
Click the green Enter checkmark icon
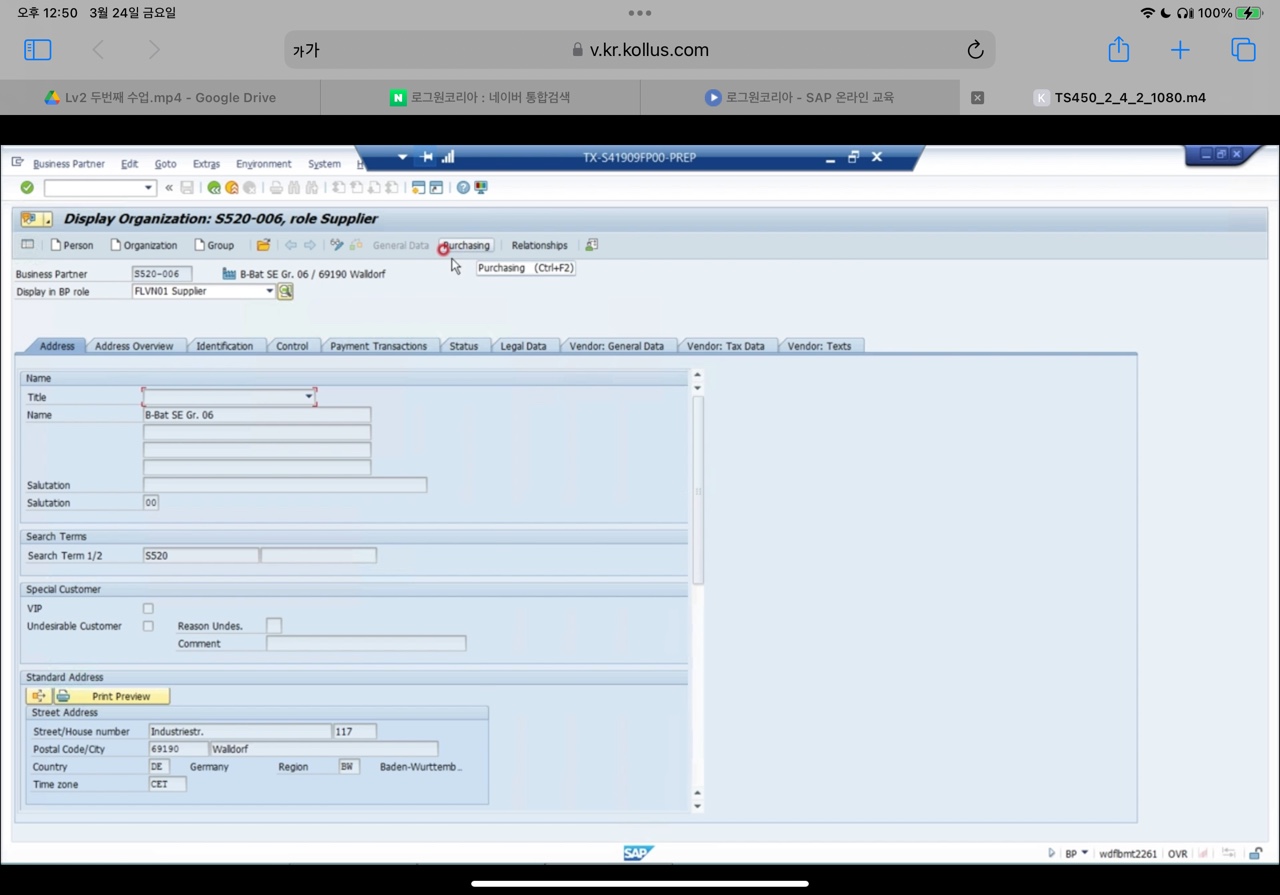27,187
